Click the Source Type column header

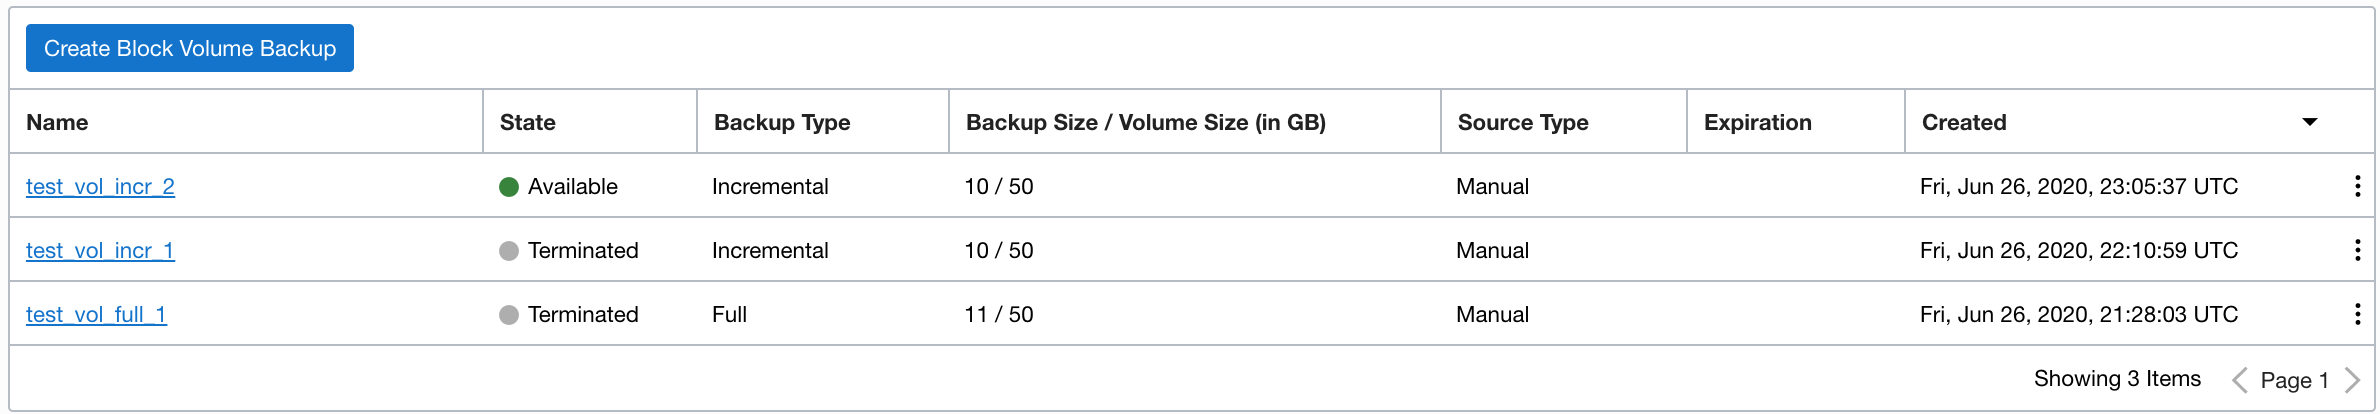pyautogui.click(x=1523, y=122)
